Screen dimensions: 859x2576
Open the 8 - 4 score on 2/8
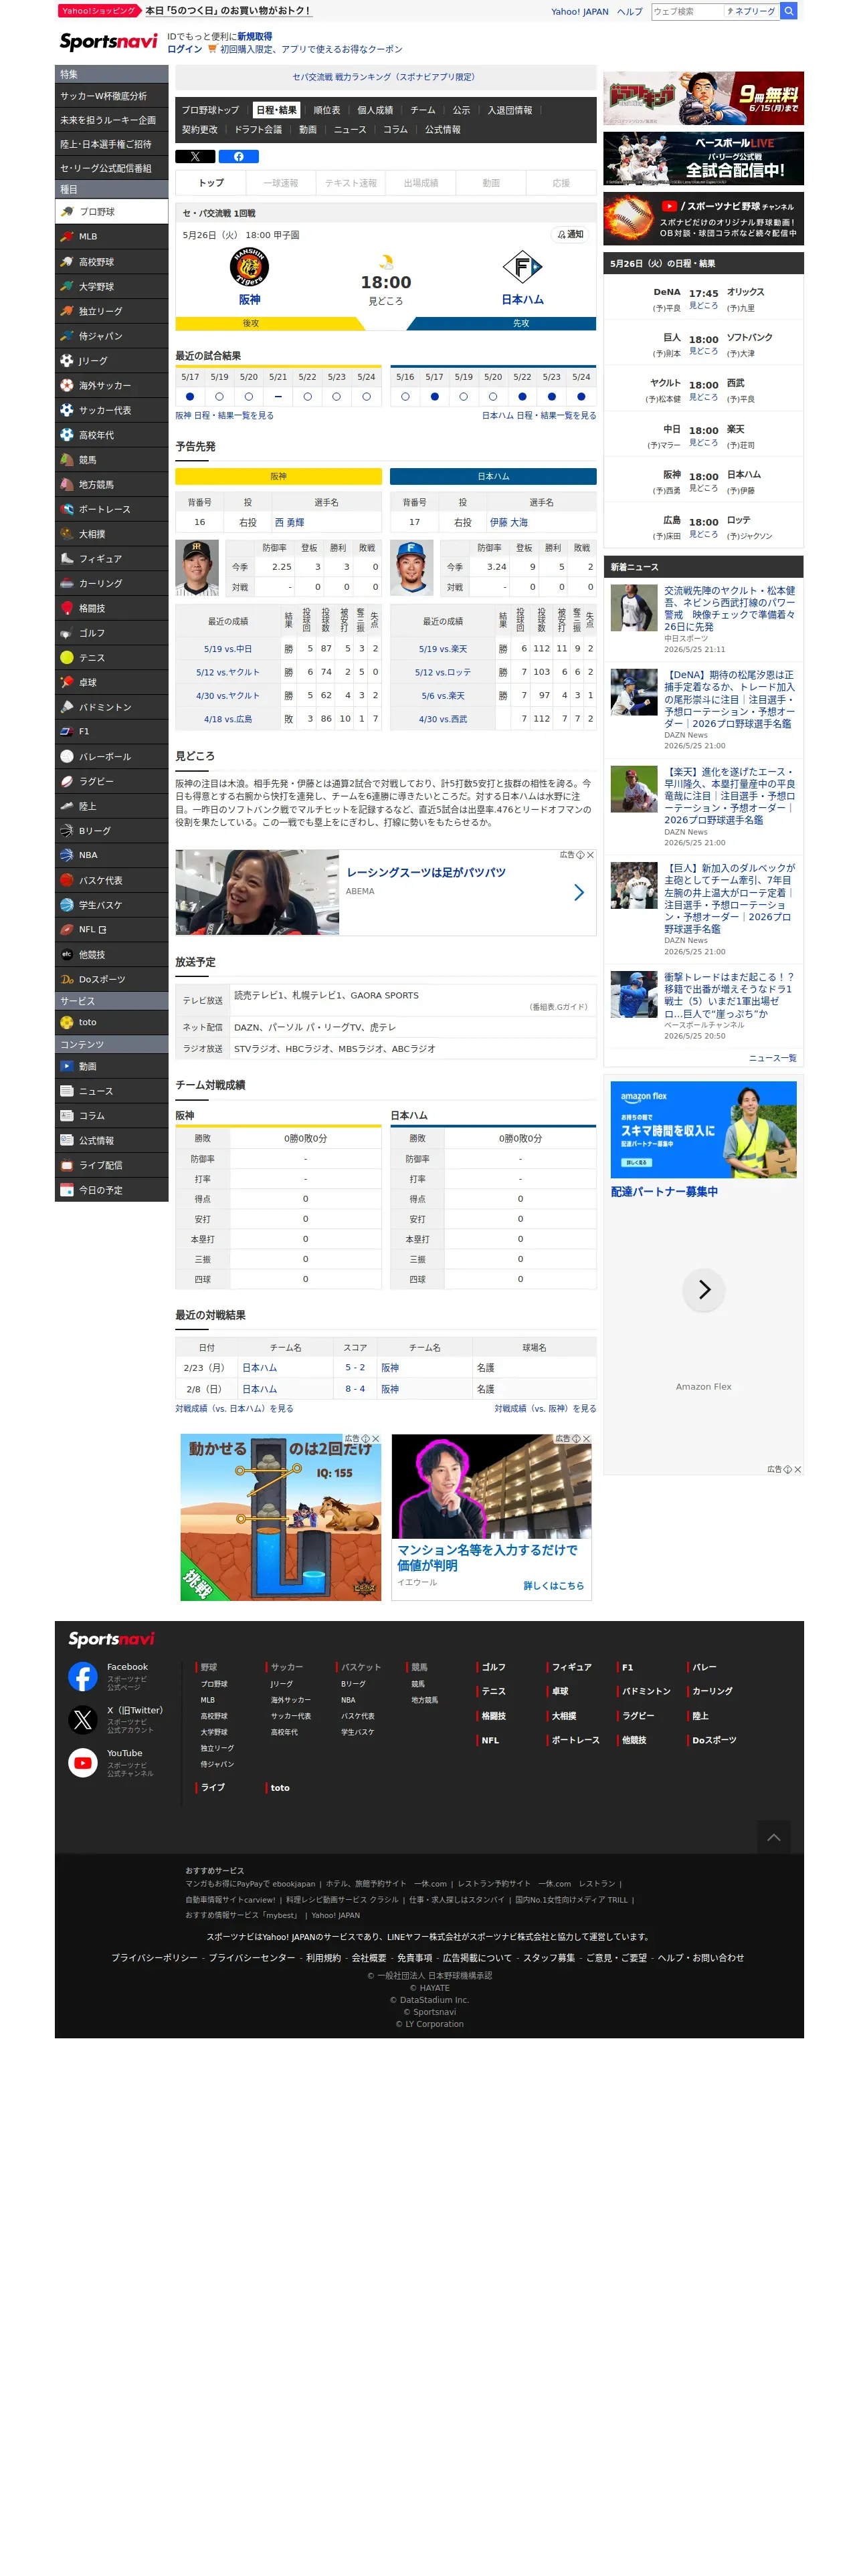[x=355, y=1389]
